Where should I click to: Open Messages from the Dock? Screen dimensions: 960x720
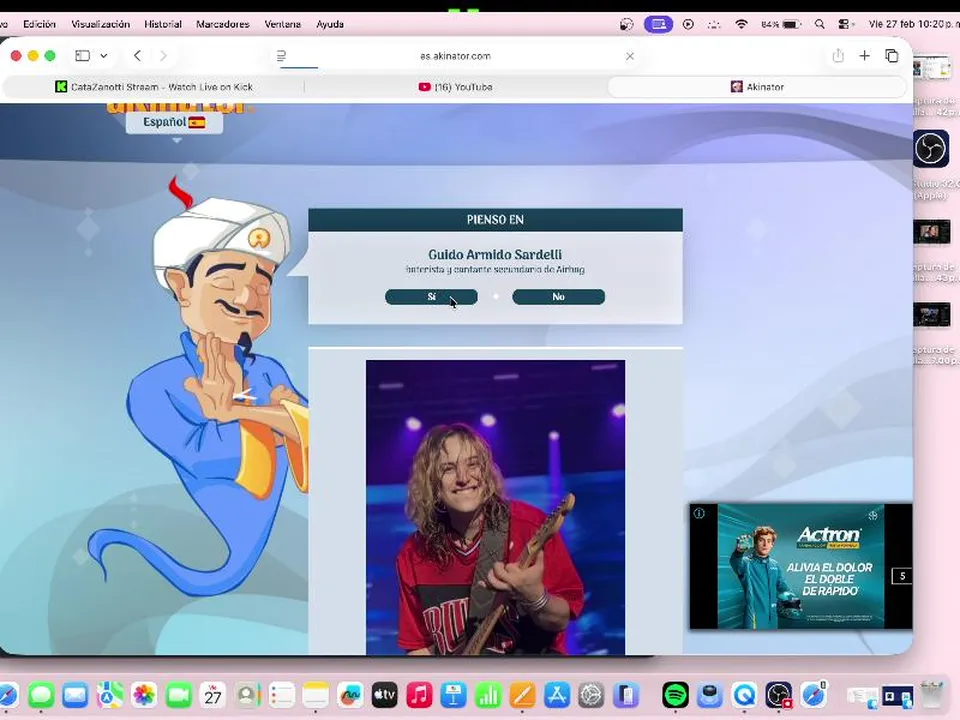[x=41, y=696]
